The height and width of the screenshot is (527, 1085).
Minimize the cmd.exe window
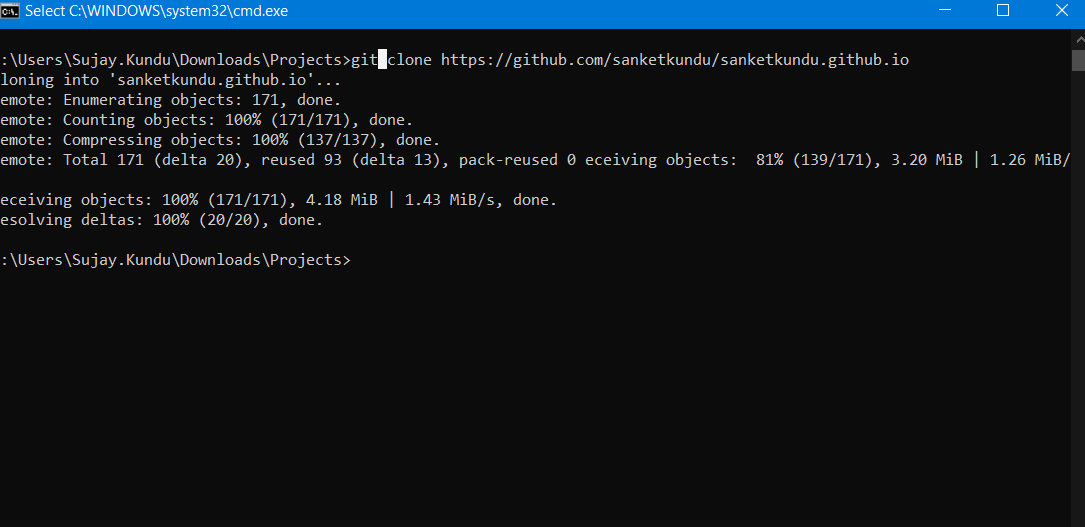click(x=945, y=11)
